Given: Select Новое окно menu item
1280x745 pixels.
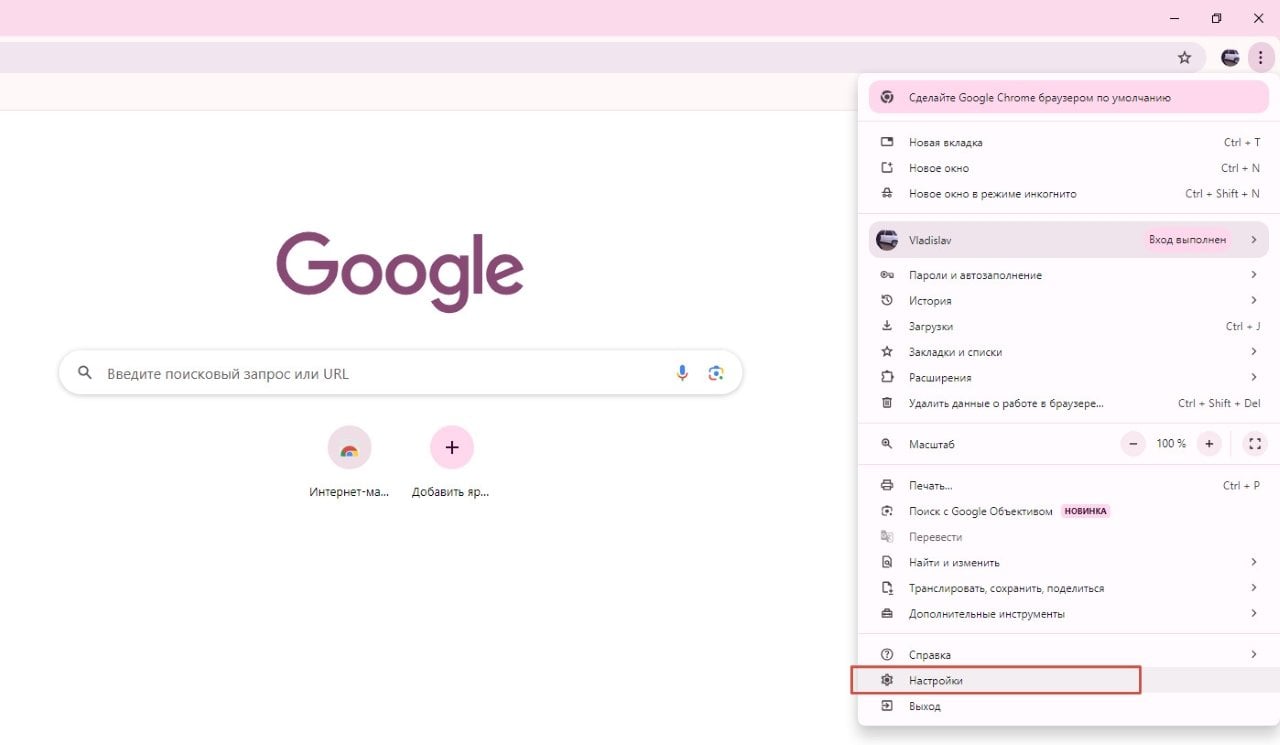Looking at the screenshot, I should (x=1069, y=168).
